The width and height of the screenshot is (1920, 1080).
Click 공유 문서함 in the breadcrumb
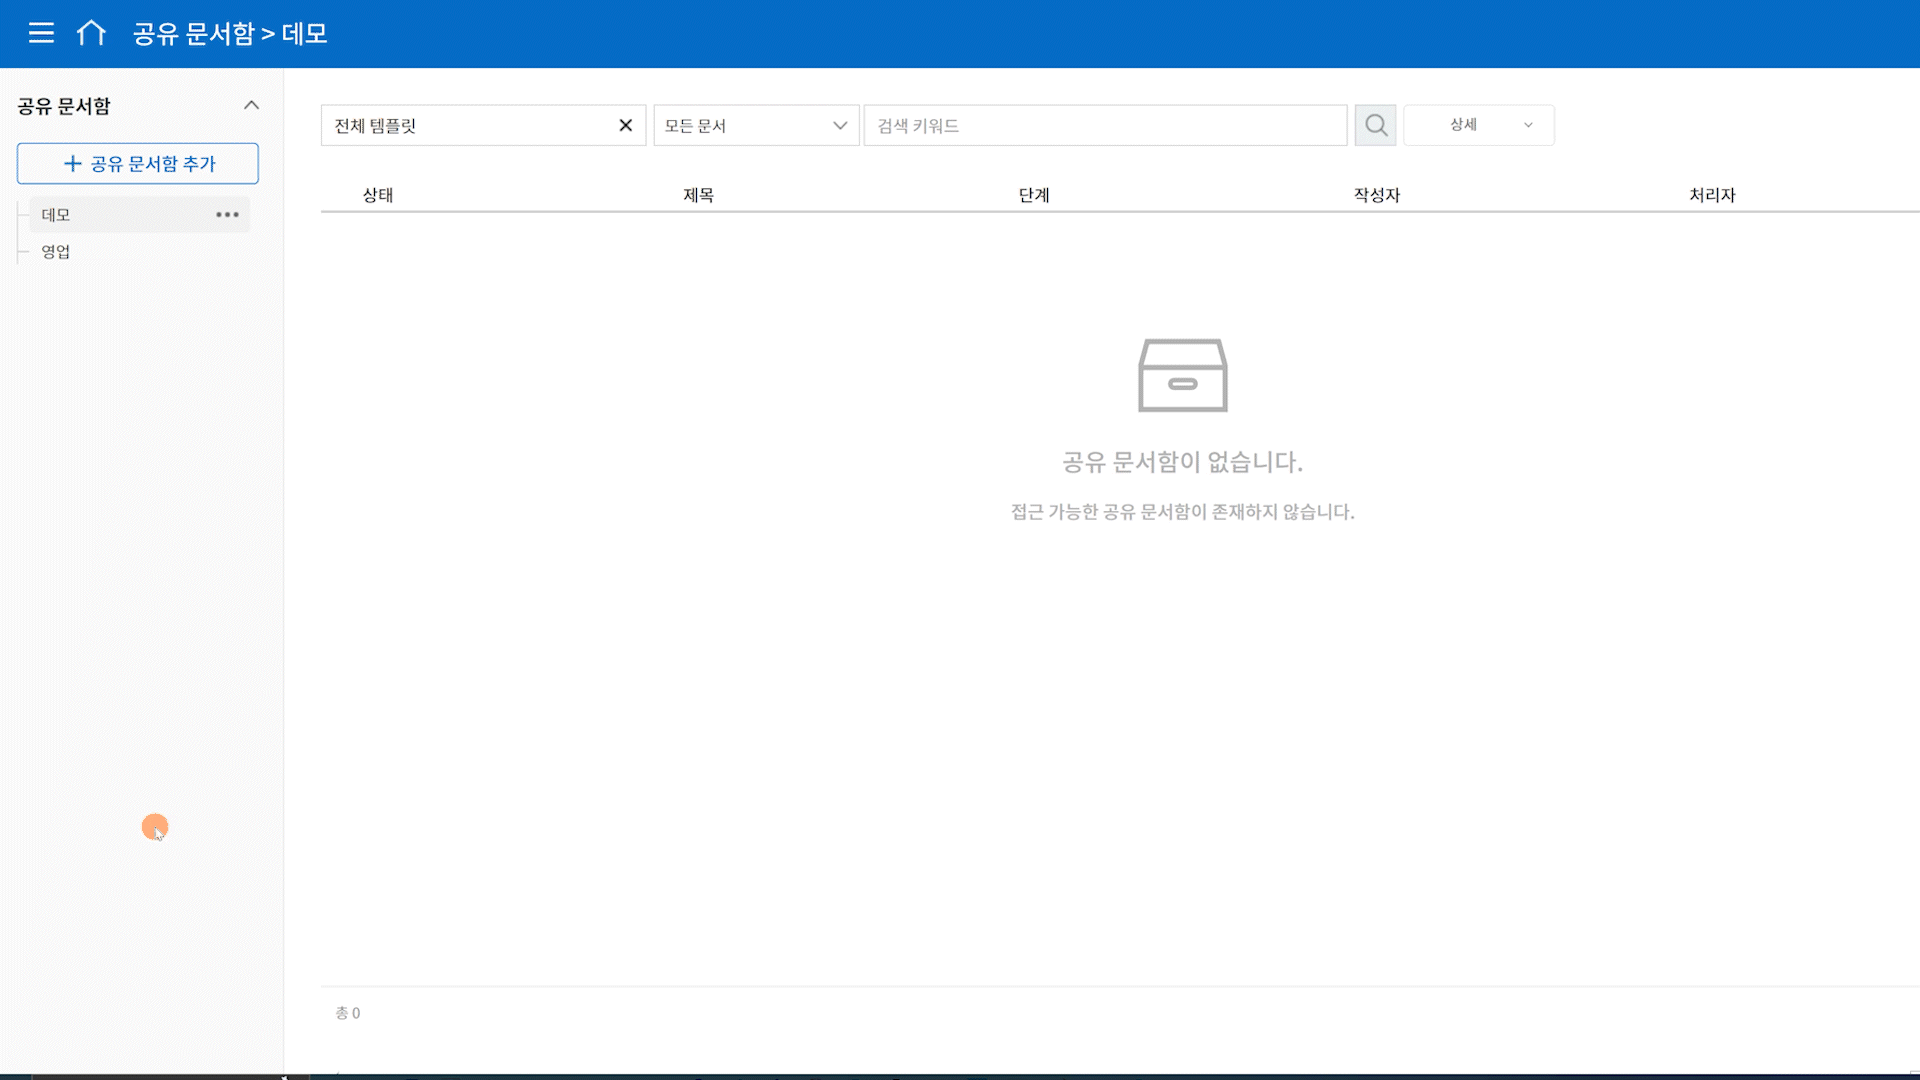[194, 33]
